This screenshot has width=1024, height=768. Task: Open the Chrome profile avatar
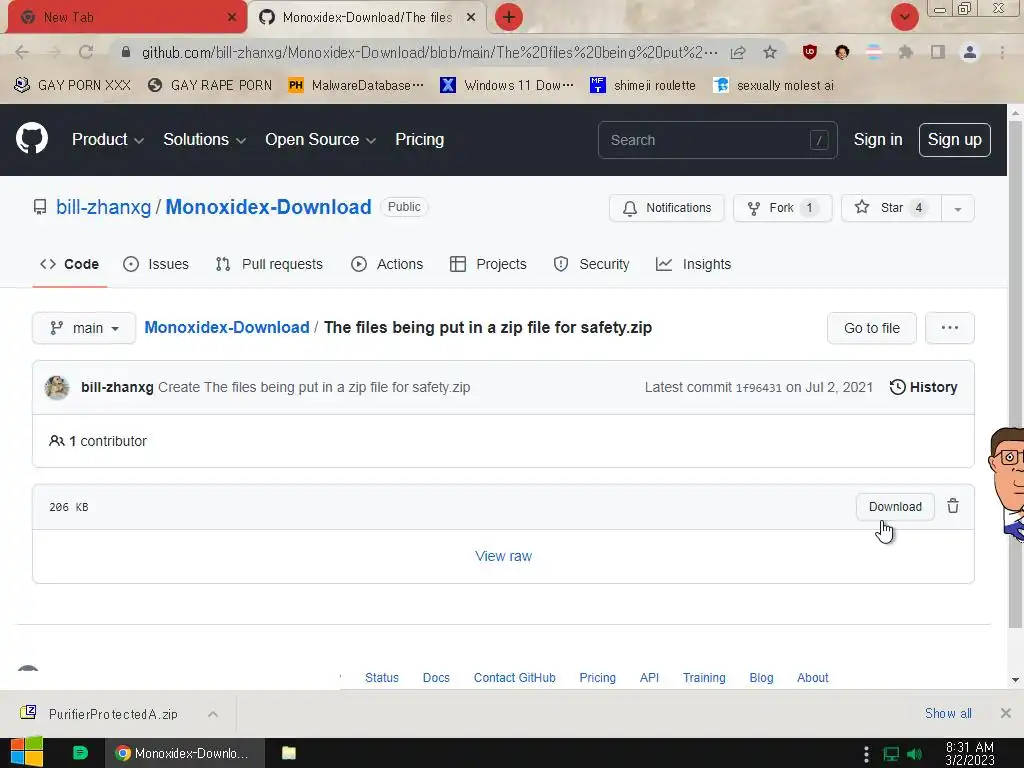coord(970,52)
